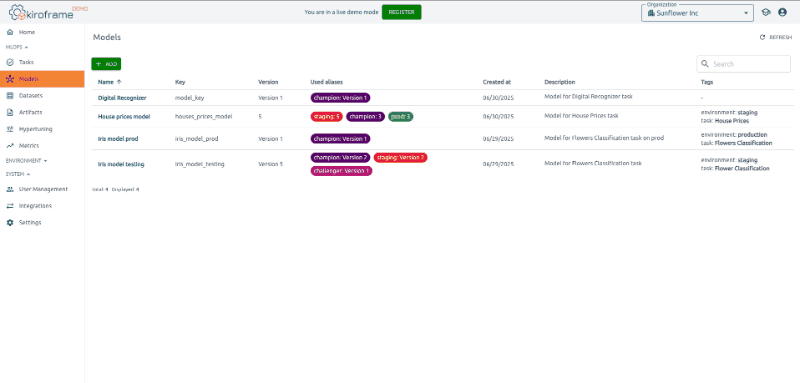Click the challenger: Version 1 alias chip

(x=341, y=171)
